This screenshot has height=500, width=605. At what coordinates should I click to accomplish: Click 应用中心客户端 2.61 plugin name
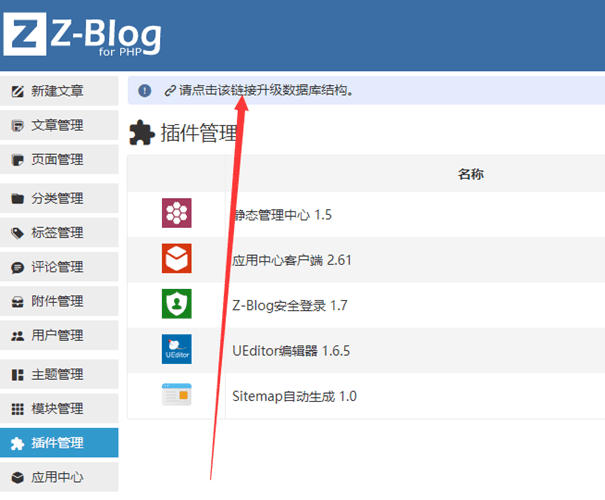[x=292, y=260]
